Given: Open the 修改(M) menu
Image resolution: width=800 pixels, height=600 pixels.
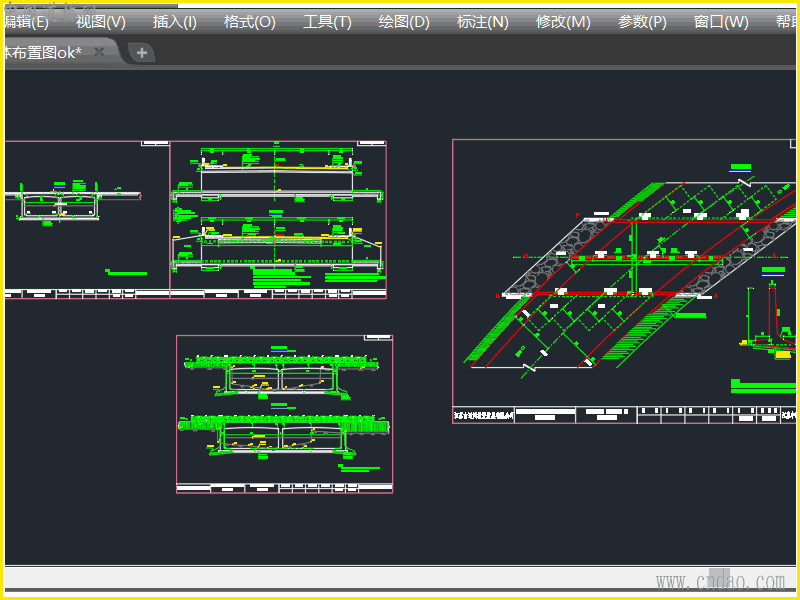Looking at the screenshot, I should 563,22.
